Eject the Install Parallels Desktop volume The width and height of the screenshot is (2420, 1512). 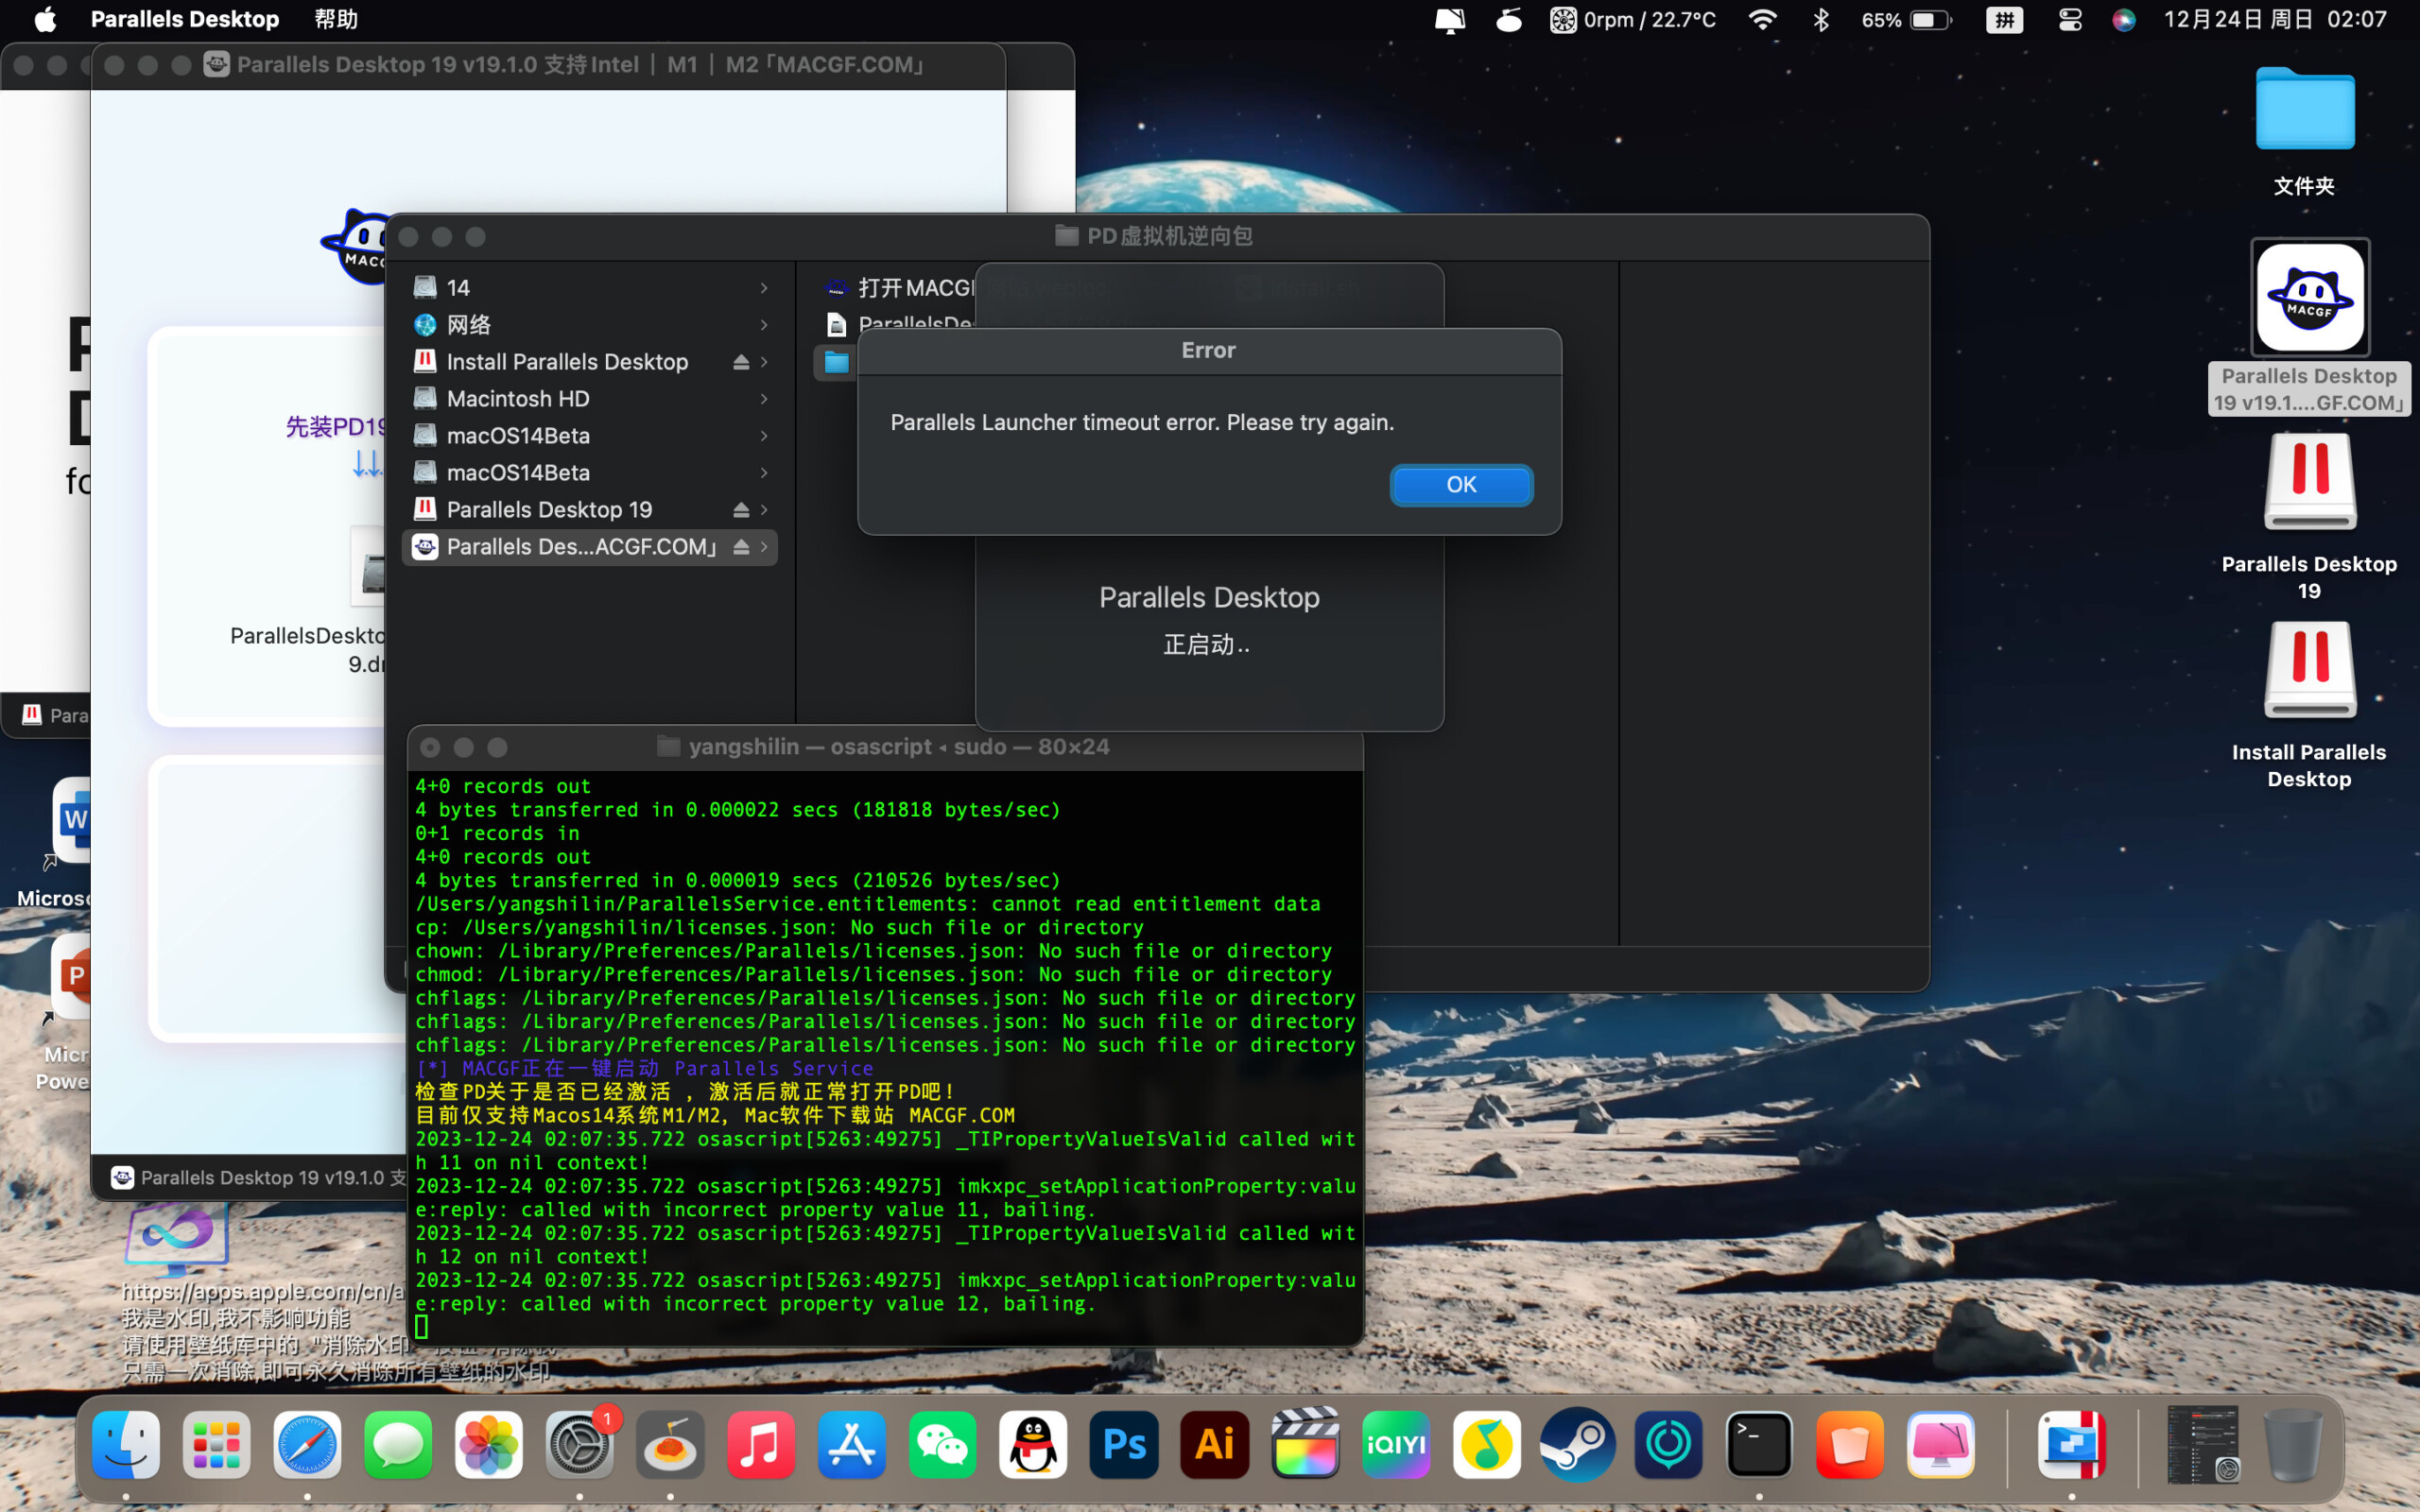point(741,362)
